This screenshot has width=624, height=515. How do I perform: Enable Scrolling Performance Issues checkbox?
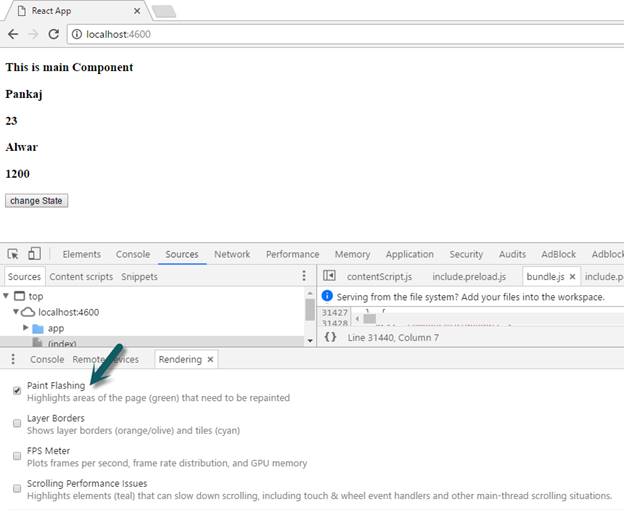(x=17, y=488)
